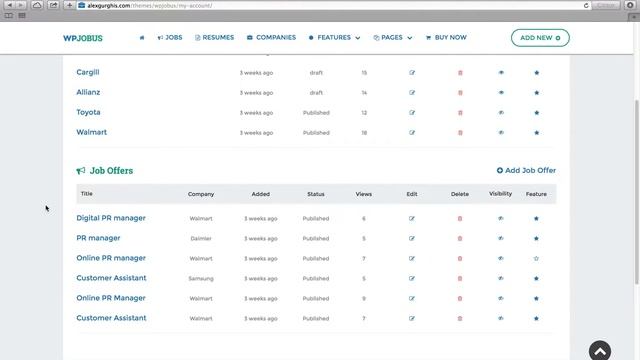
Task: Go to the Jobs menu item
Action: coord(170,38)
